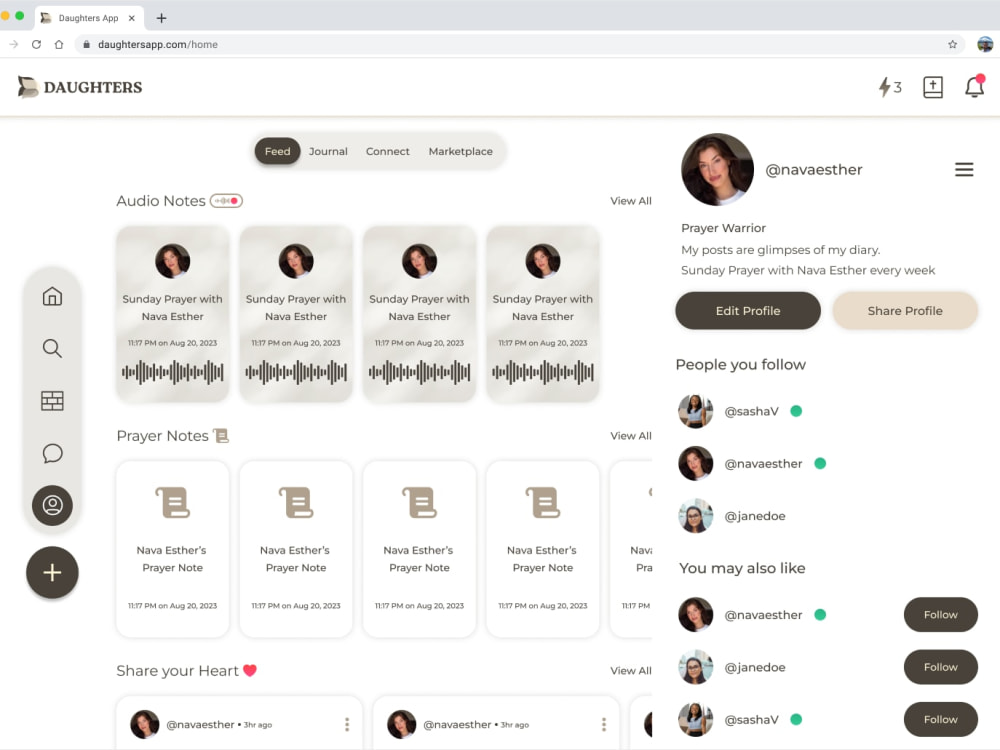This screenshot has height=750, width=1000.
Task: View All Share your Heart posts
Action: (x=631, y=670)
